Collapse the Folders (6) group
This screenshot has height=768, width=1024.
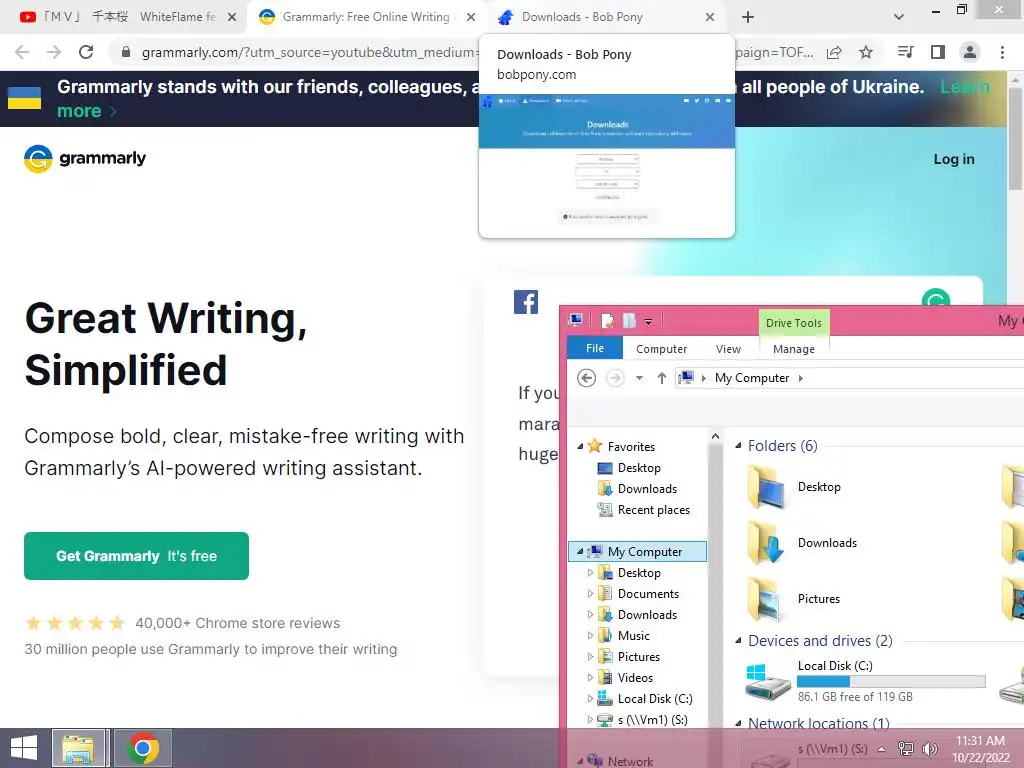[738, 445]
